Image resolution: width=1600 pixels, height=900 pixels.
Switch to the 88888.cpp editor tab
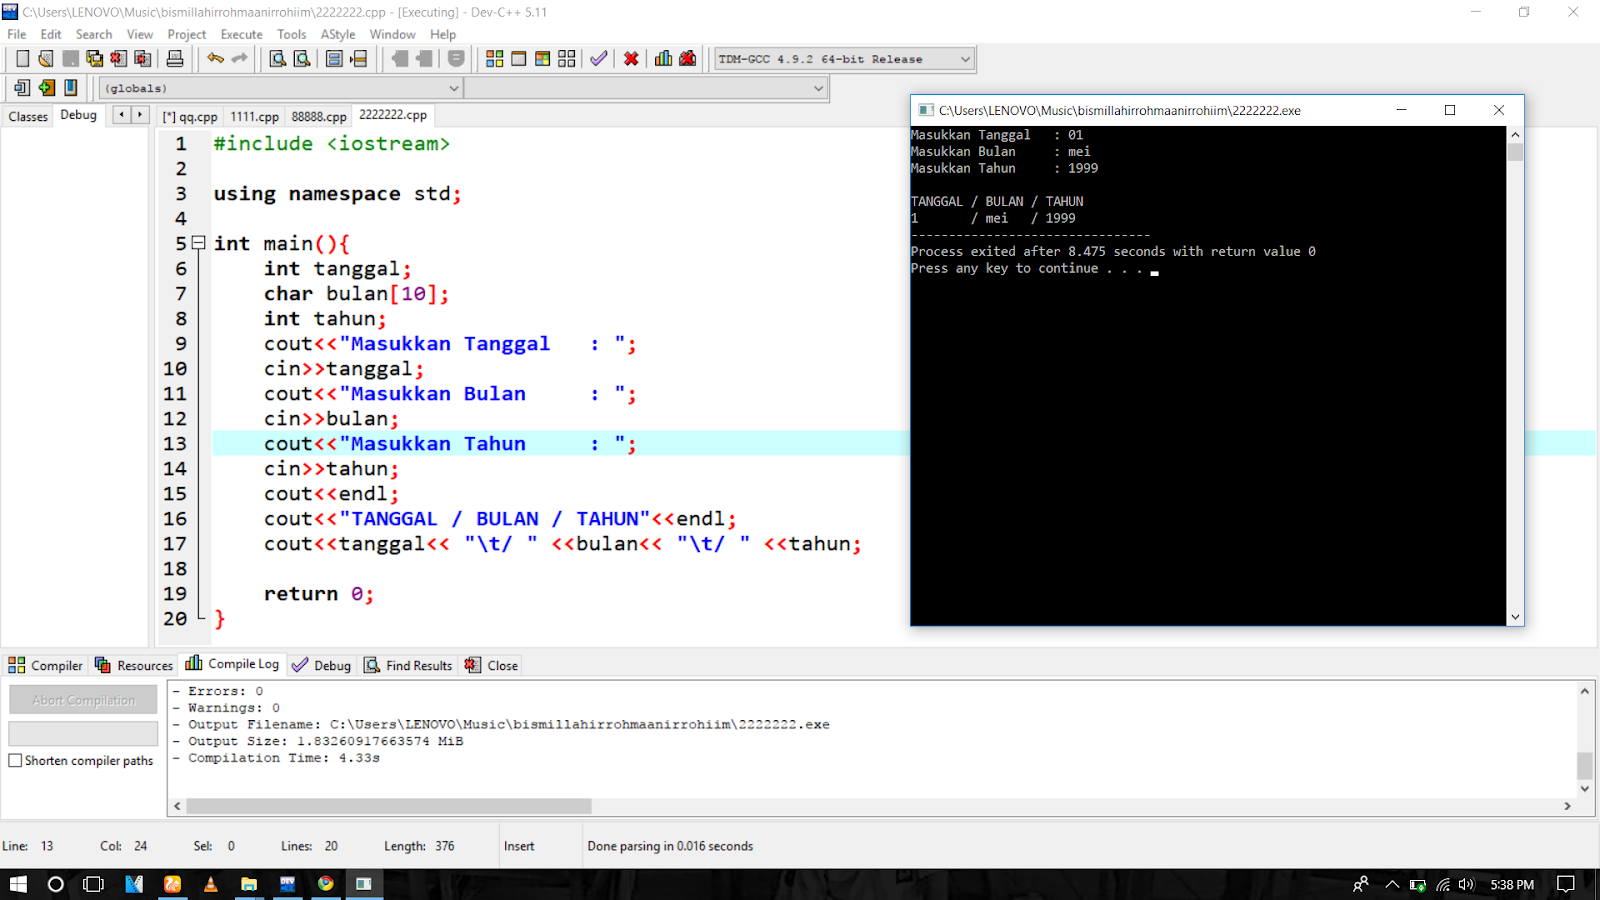(x=319, y=117)
